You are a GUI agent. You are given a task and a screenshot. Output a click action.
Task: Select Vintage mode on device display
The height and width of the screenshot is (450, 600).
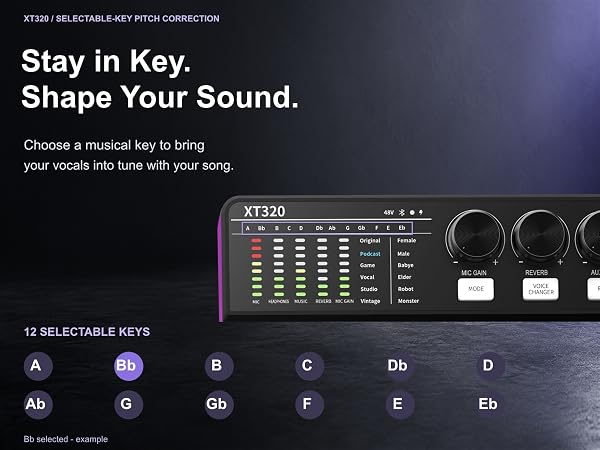pyautogui.click(x=370, y=301)
